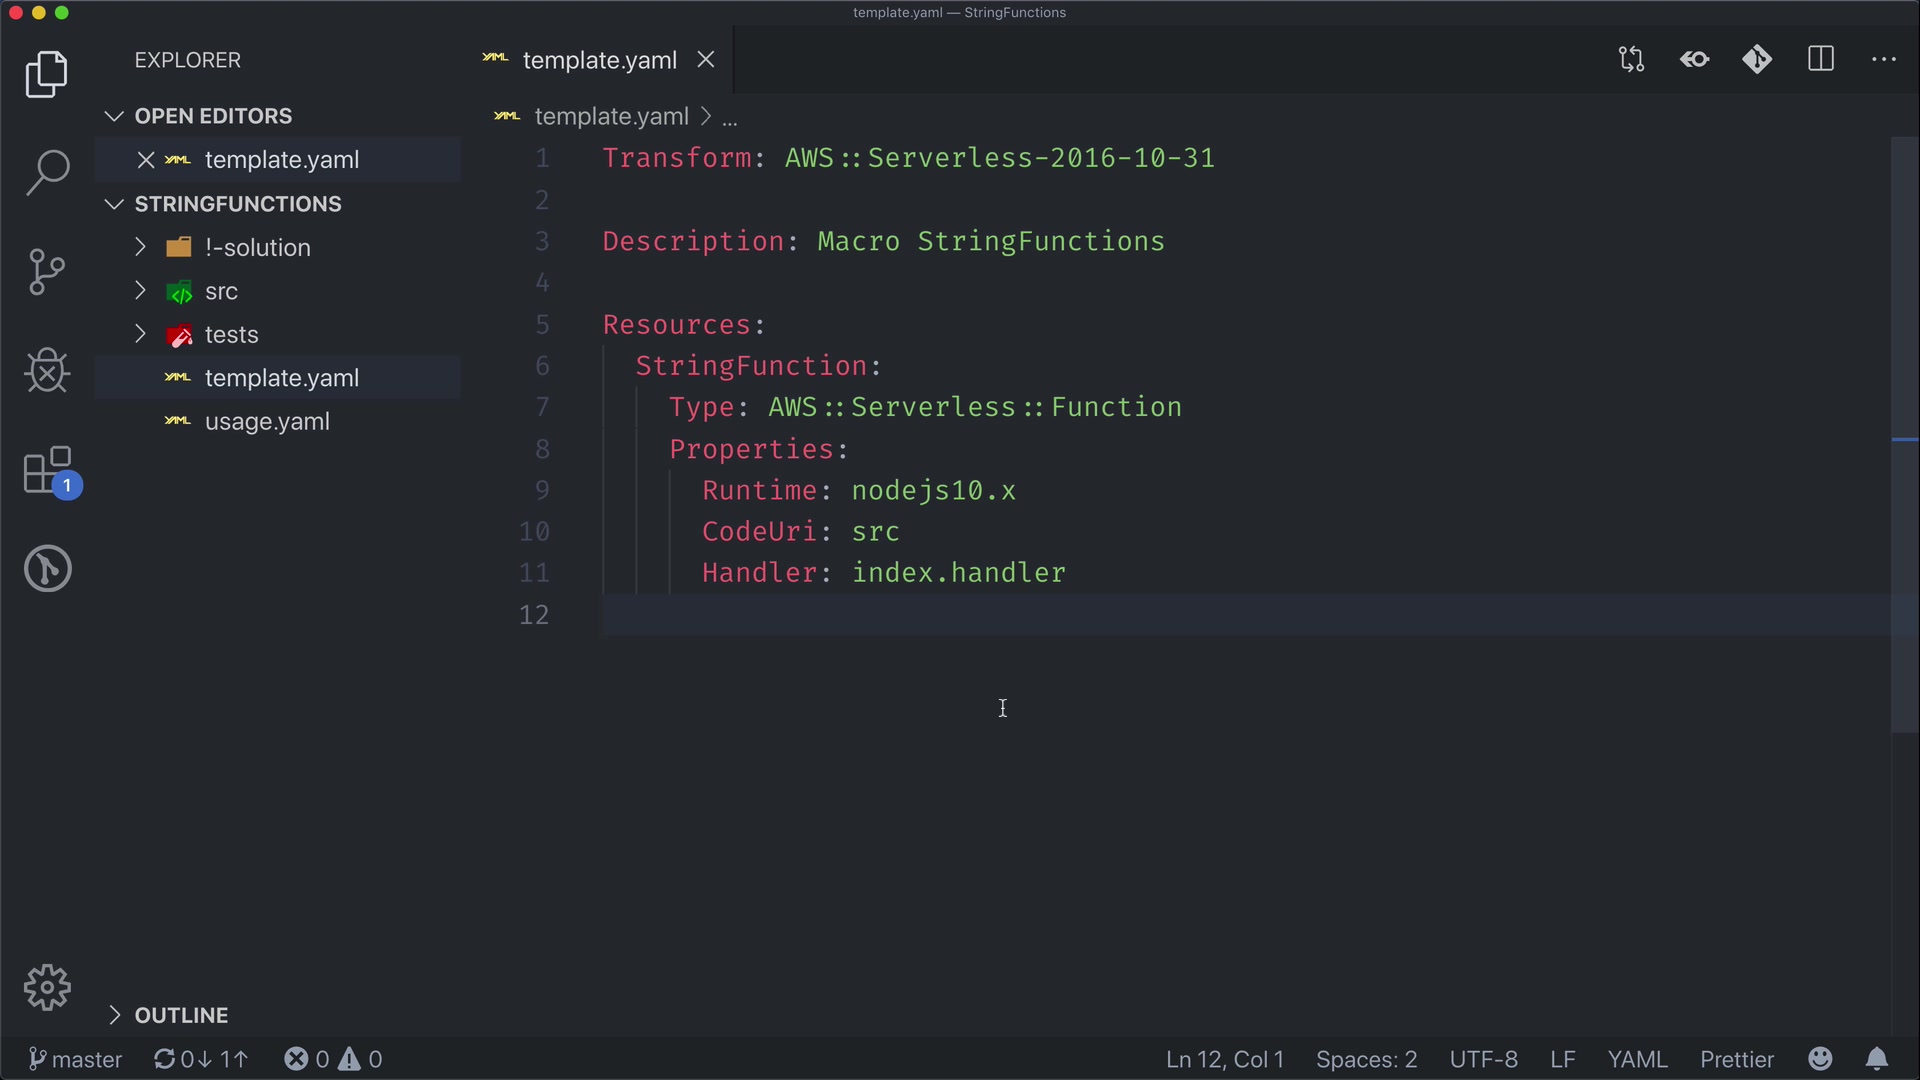This screenshot has height=1080, width=1920.
Task: Open the Manage gear icon
Action: click(x=47, y=988)
